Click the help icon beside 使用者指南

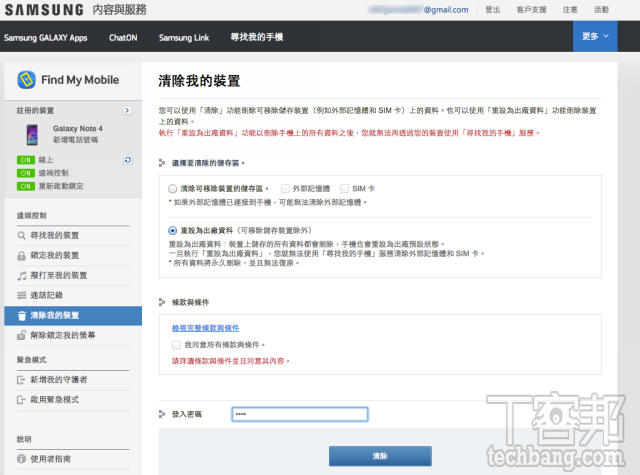pyautogui.click(x=22, y=459)
